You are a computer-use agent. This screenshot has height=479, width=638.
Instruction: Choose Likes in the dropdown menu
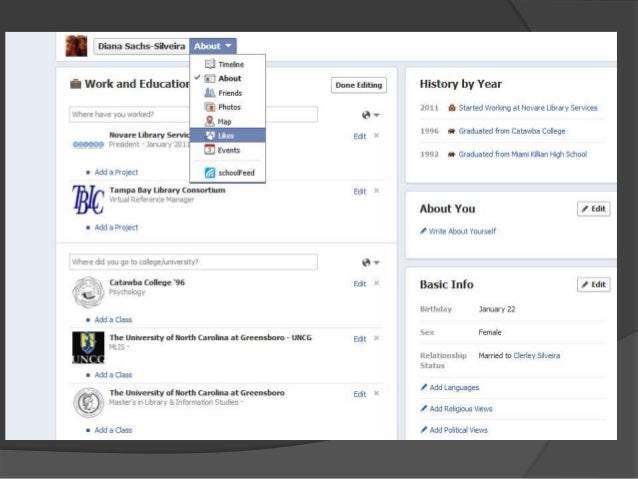227,136
